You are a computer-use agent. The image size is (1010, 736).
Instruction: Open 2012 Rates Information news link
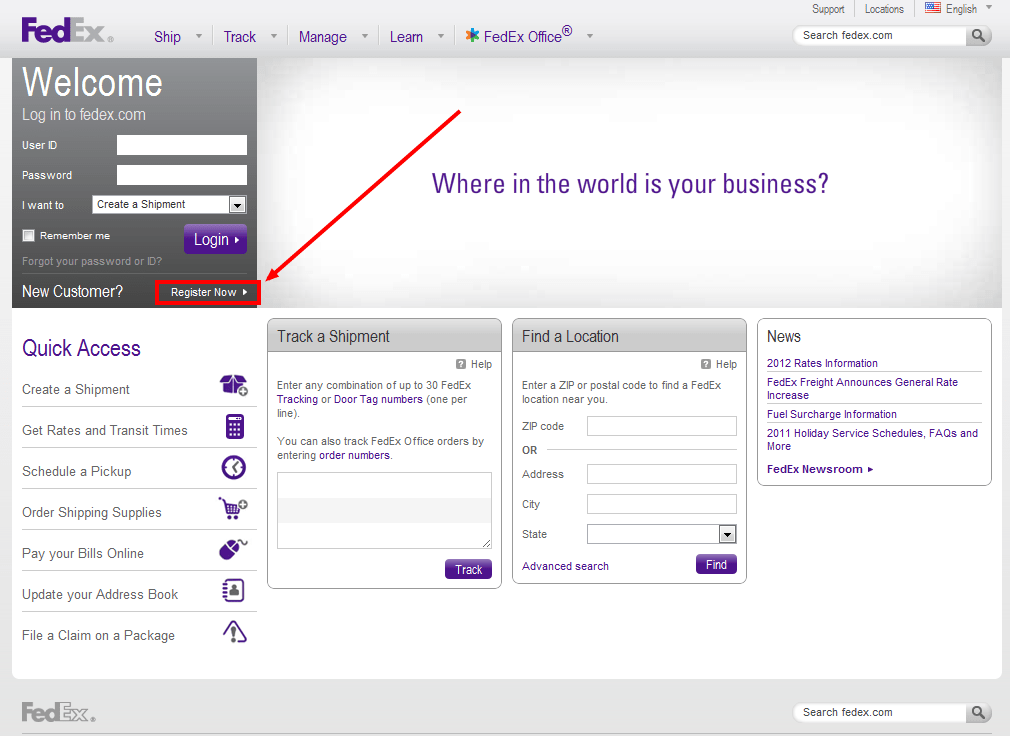(822, 363)
